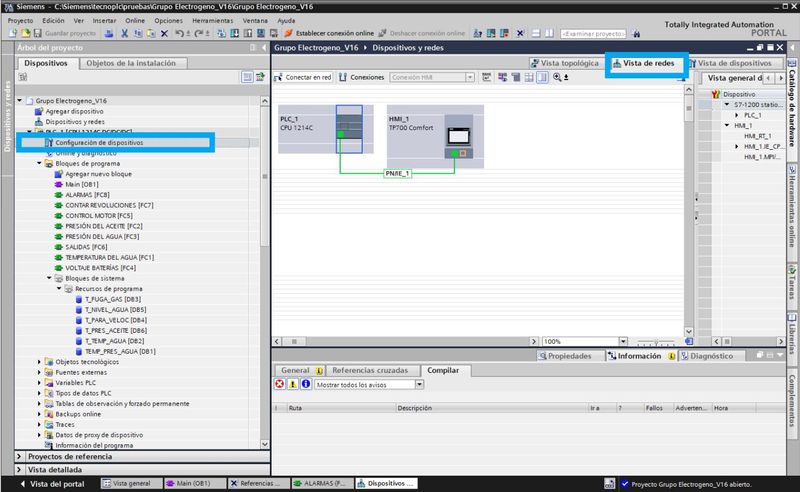This screenshot has height=492, width=800.
Task: Click the Paste icon in main toolbar
Action: [x=151, y=33]
